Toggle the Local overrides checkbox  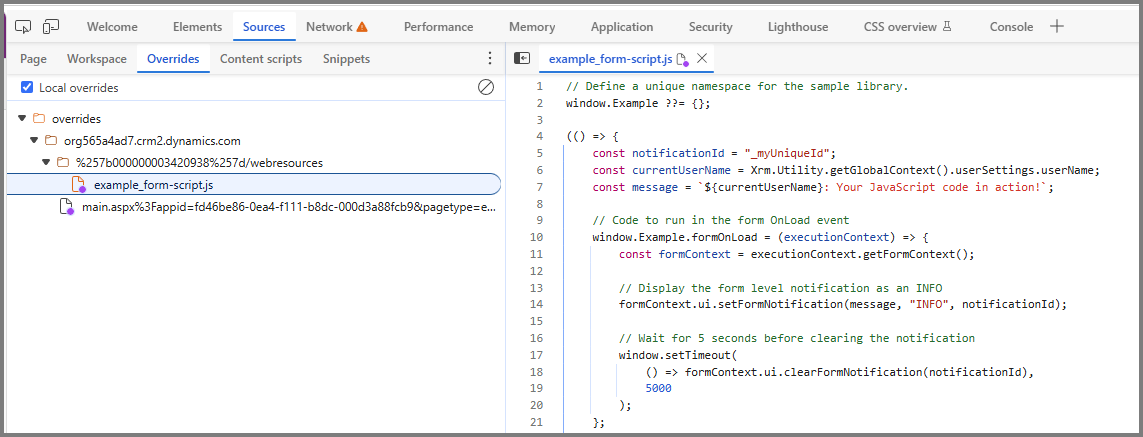tap(27, 88)
